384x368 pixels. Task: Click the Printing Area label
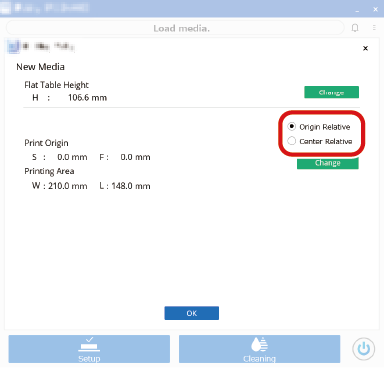pyautogui.click(x=49, y=171)
